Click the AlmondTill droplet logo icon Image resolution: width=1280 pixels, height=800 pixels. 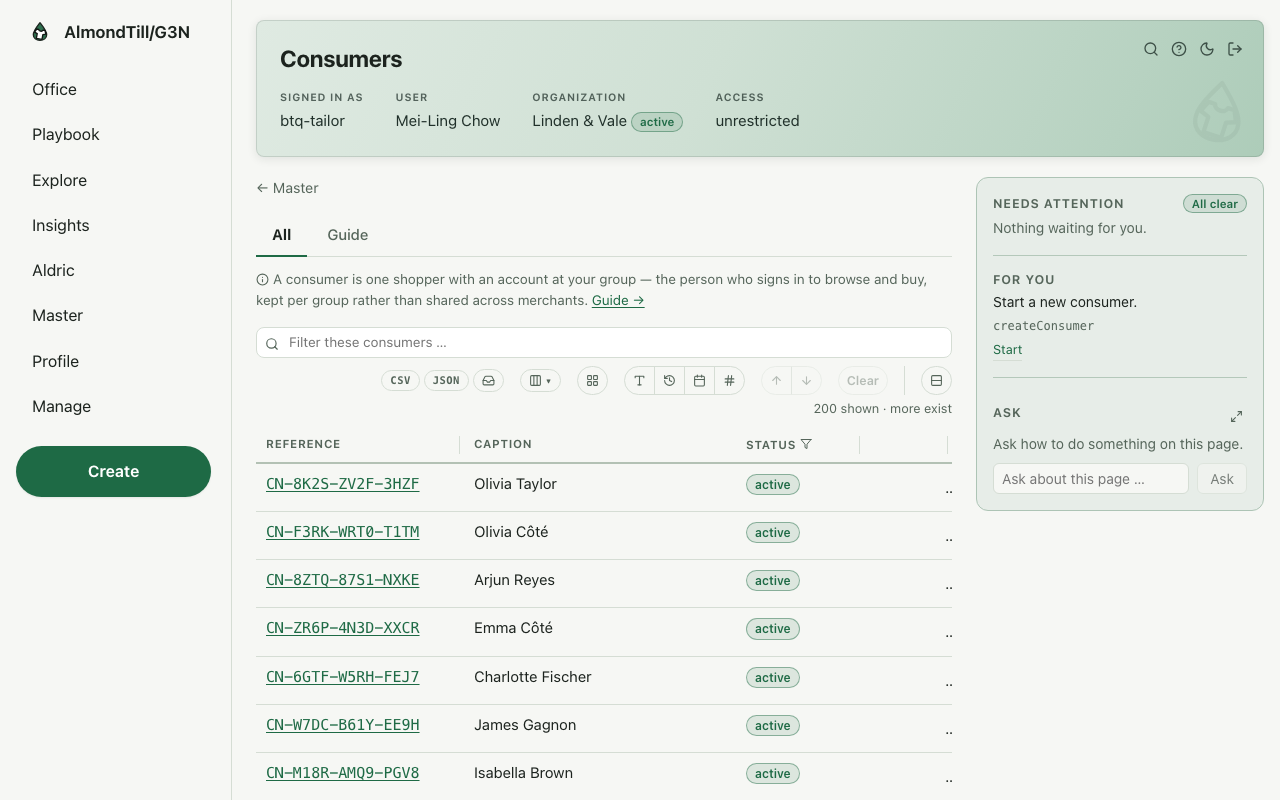click(x=40, y=32)
